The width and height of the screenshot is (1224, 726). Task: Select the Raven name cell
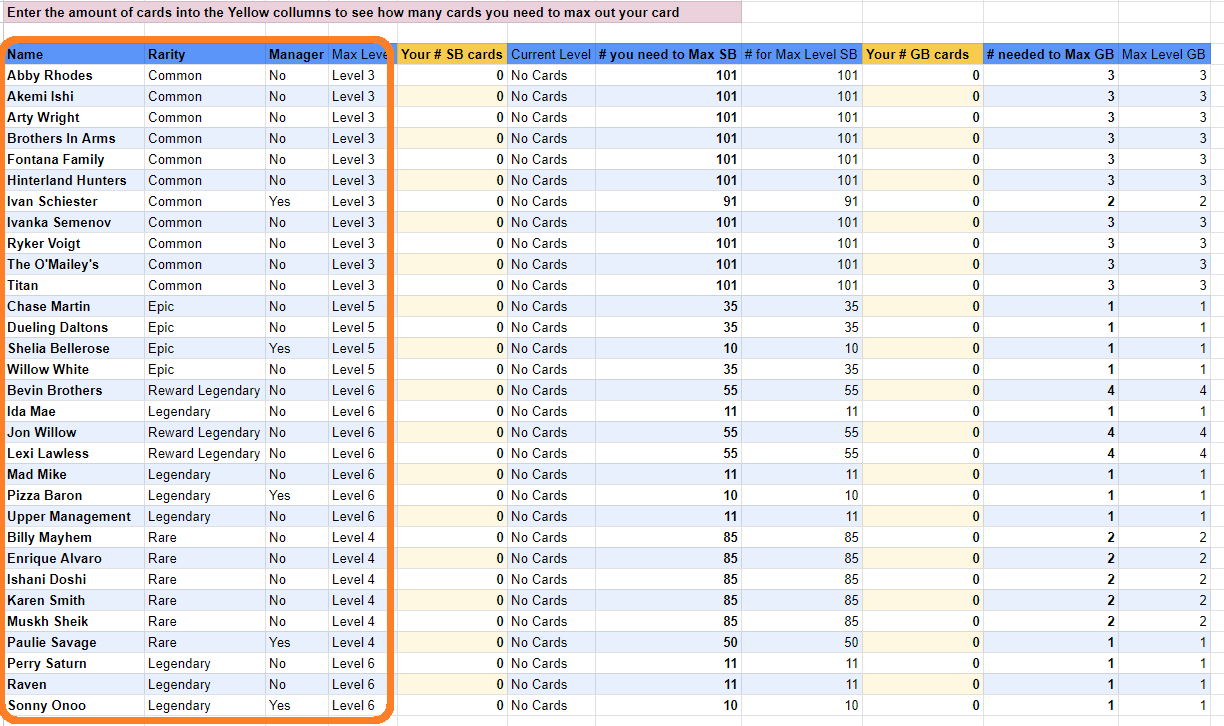(75, 684)
